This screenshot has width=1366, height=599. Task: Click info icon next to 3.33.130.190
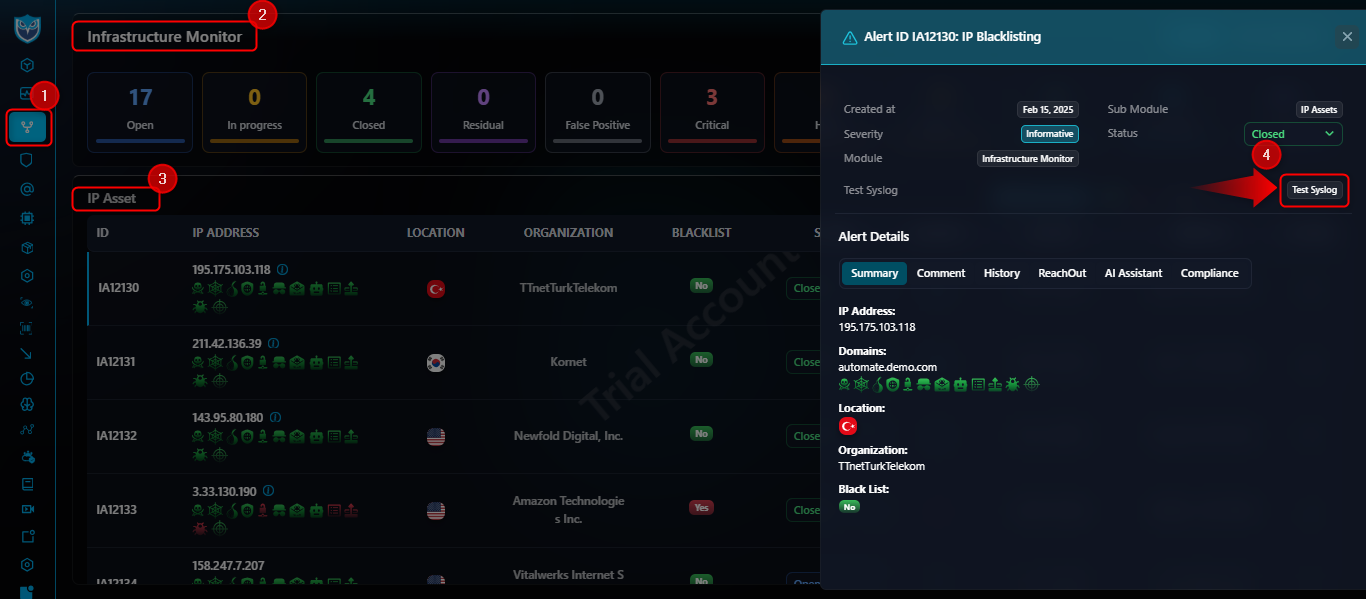coord(267,492)
